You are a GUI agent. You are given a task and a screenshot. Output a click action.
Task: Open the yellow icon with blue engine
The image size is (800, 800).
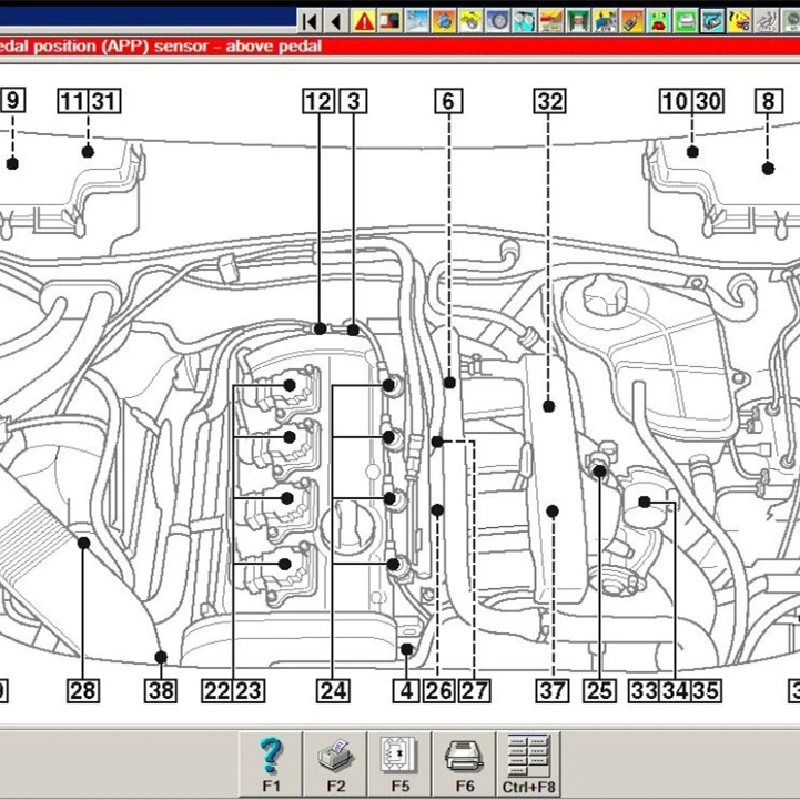605,21
